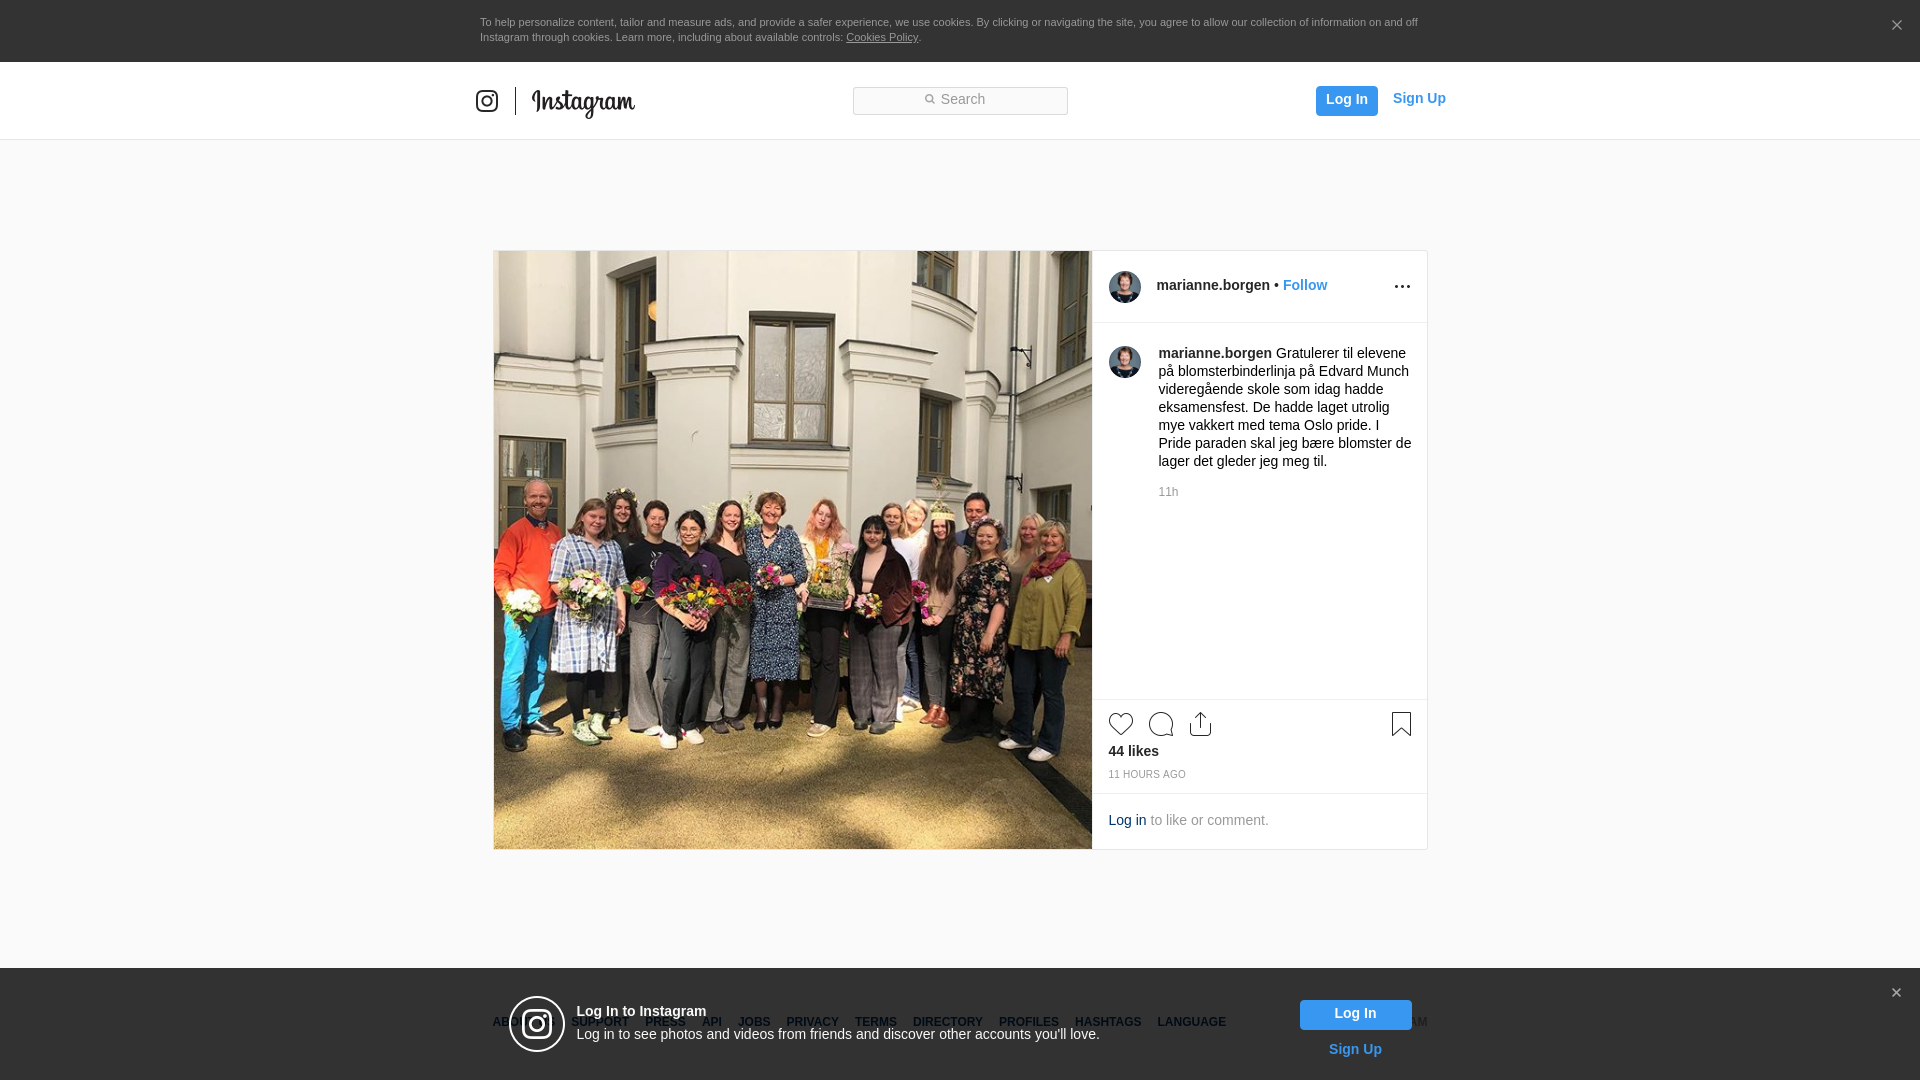Click Sign Up in bottom banner
Image resolution: width=1920 pixels, height=1080 pixels.
point(1355,1049)
